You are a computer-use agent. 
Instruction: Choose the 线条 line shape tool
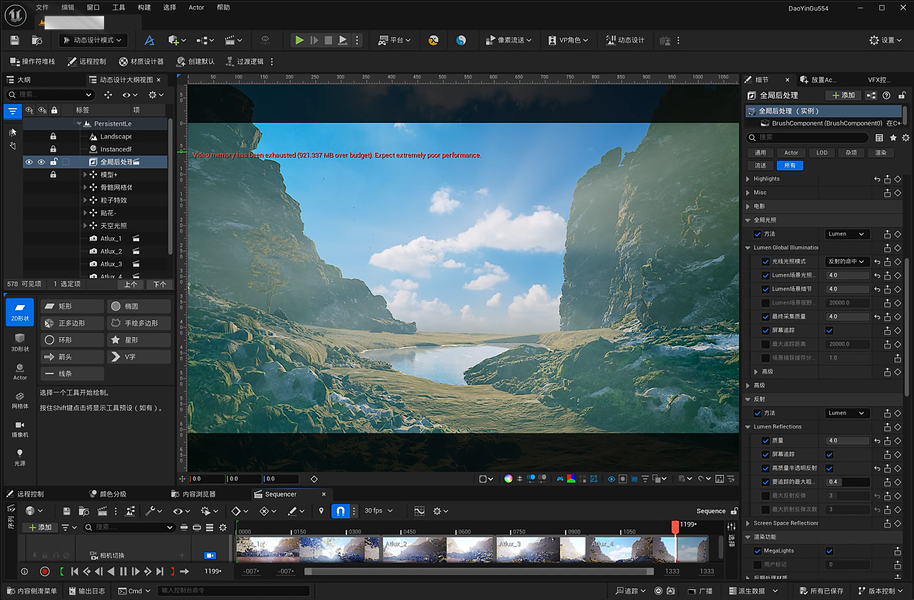[72, 374]
